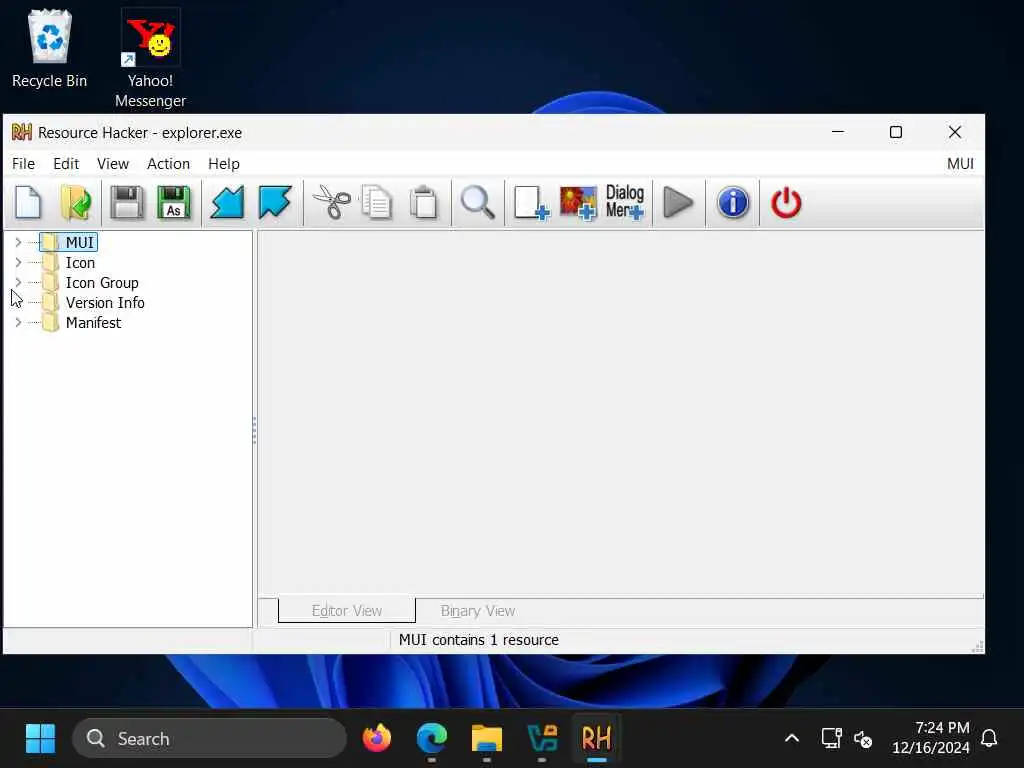Viewport: 1024px width, 768px height.
Task: Open a file with the folder icon
Action: tap(76, 202)
